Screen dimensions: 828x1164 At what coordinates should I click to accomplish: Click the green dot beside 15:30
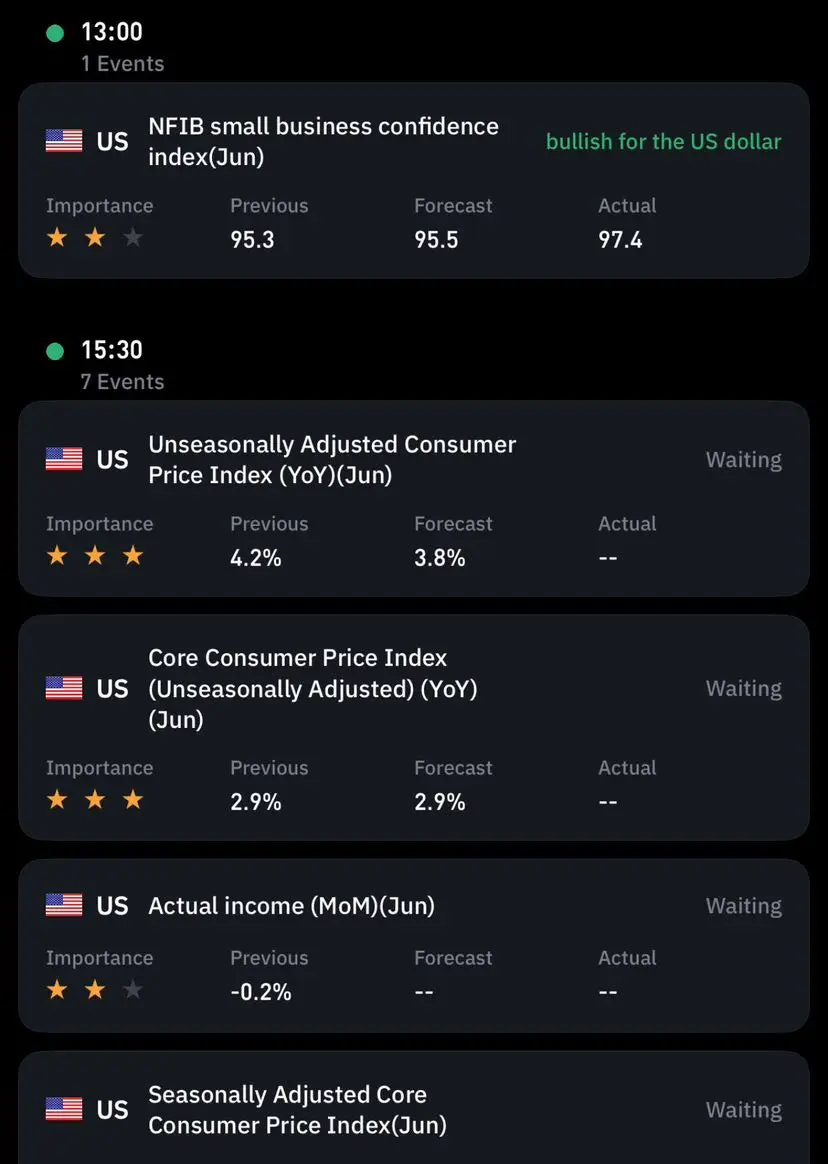[55, 350]
